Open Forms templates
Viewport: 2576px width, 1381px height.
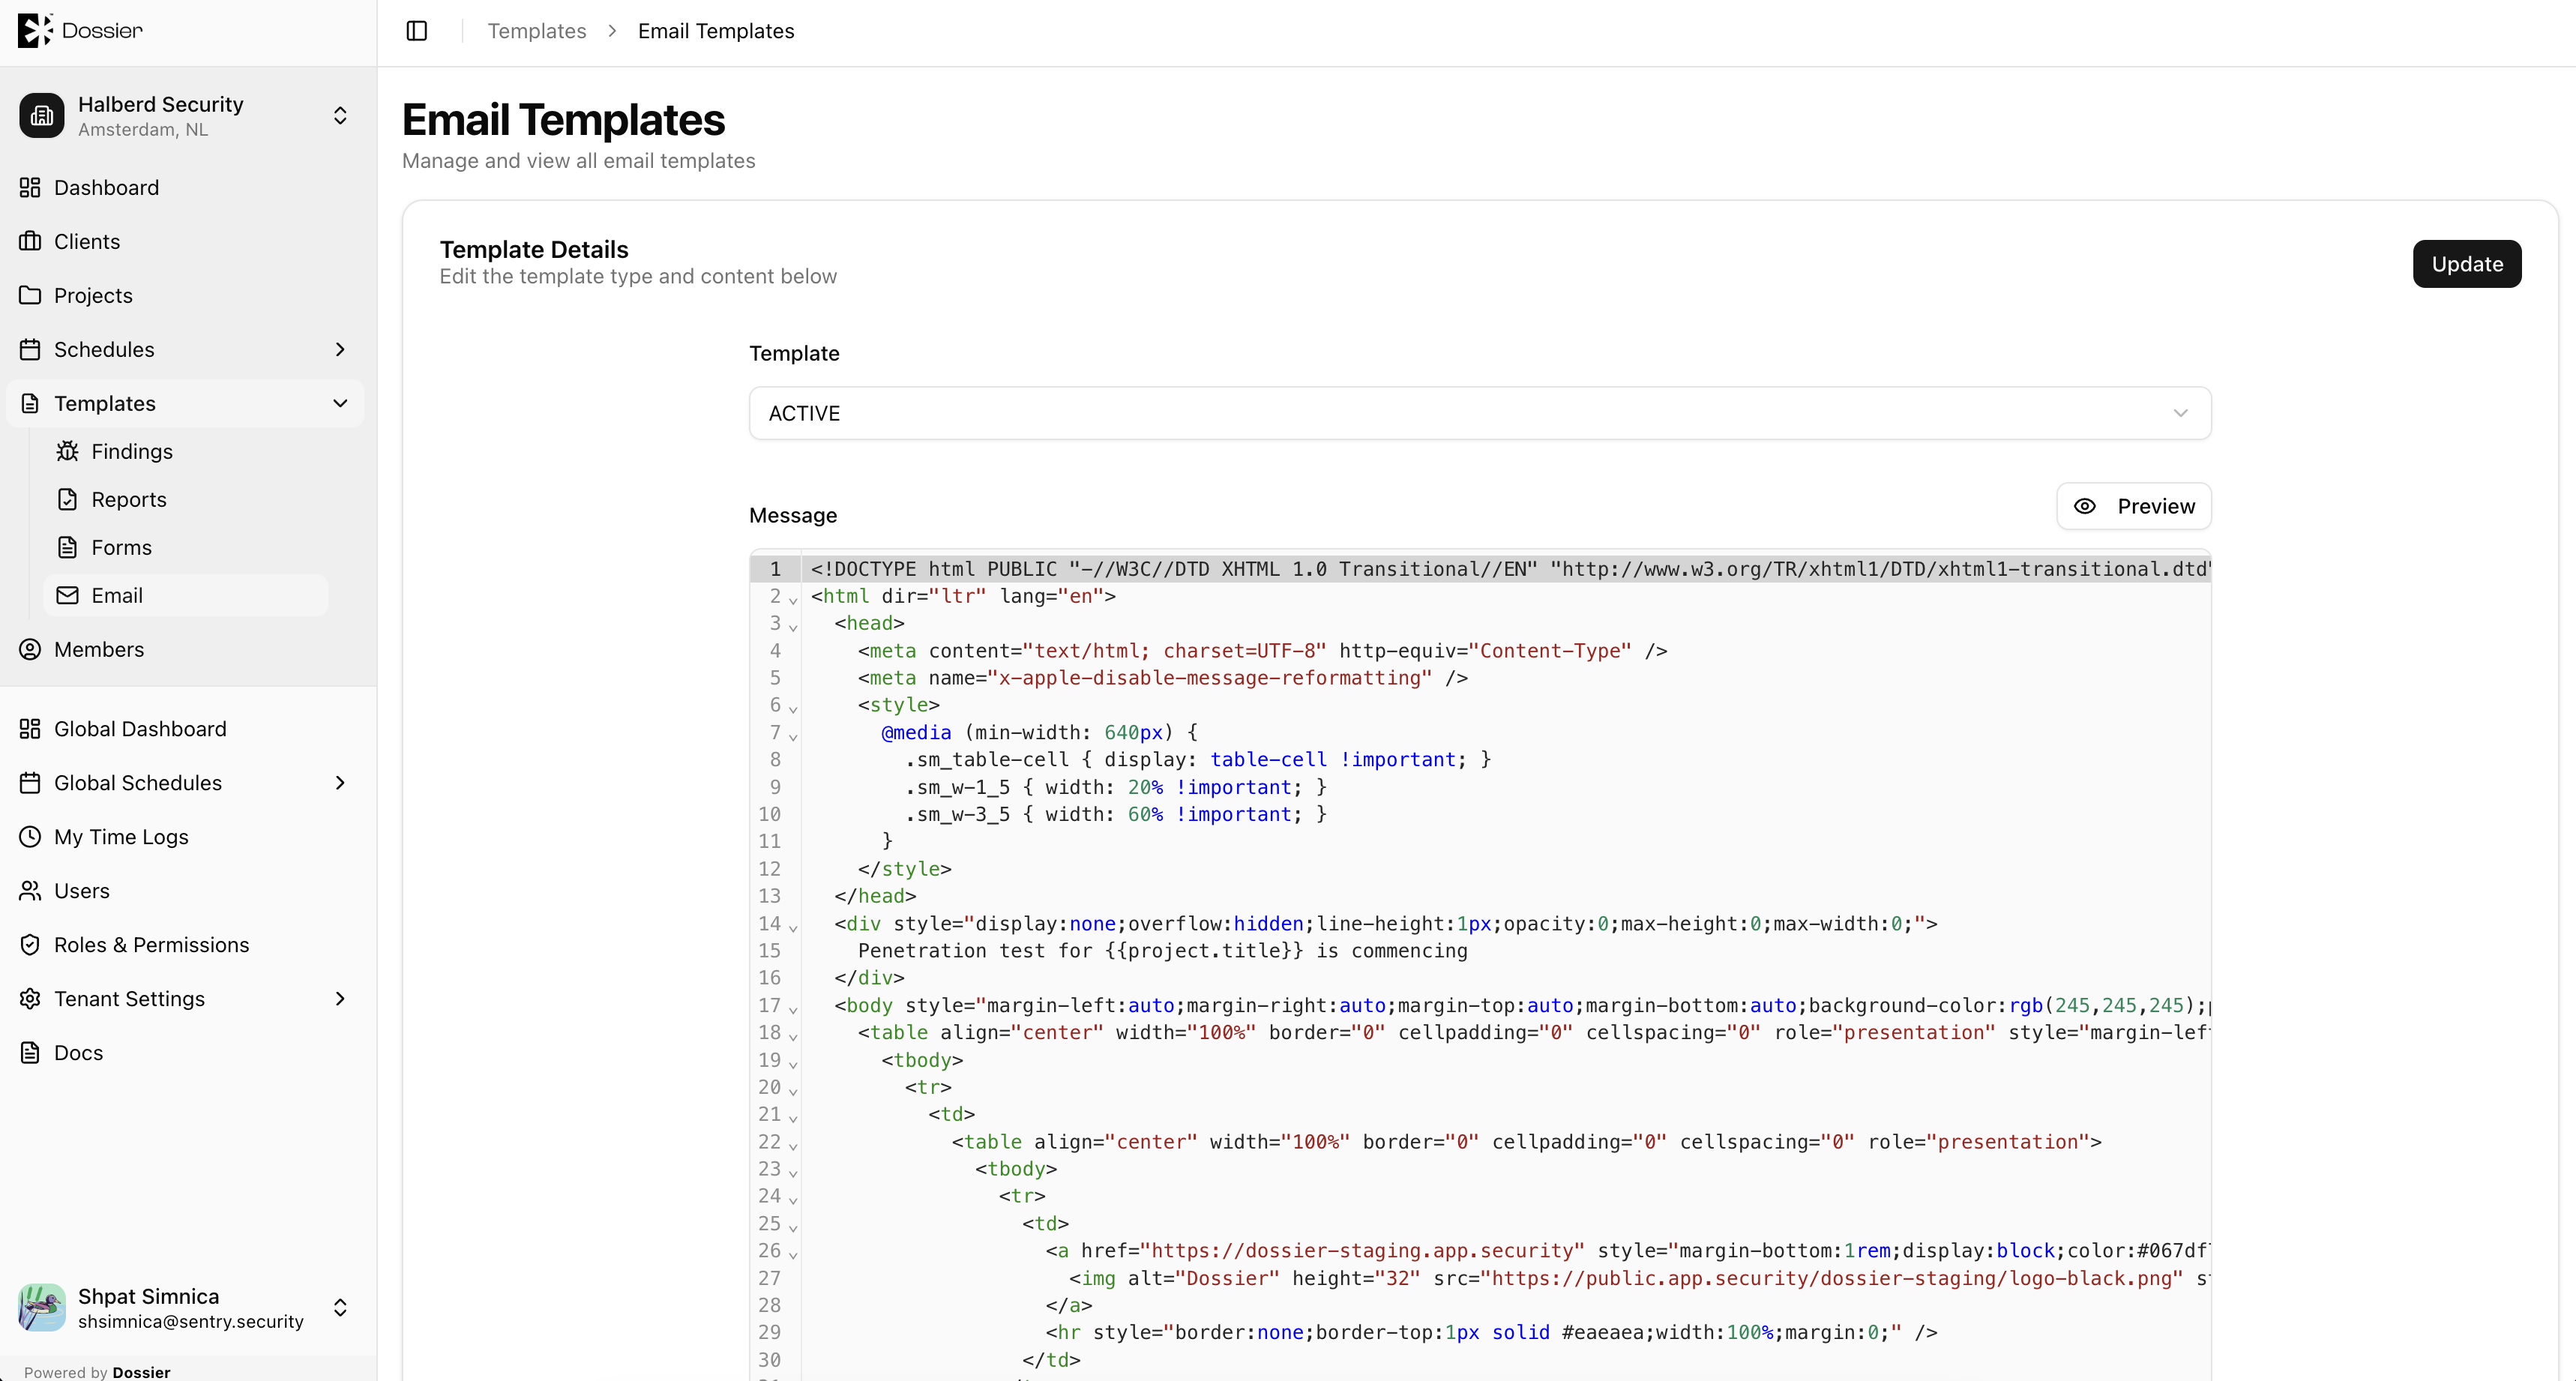(186, 548)
